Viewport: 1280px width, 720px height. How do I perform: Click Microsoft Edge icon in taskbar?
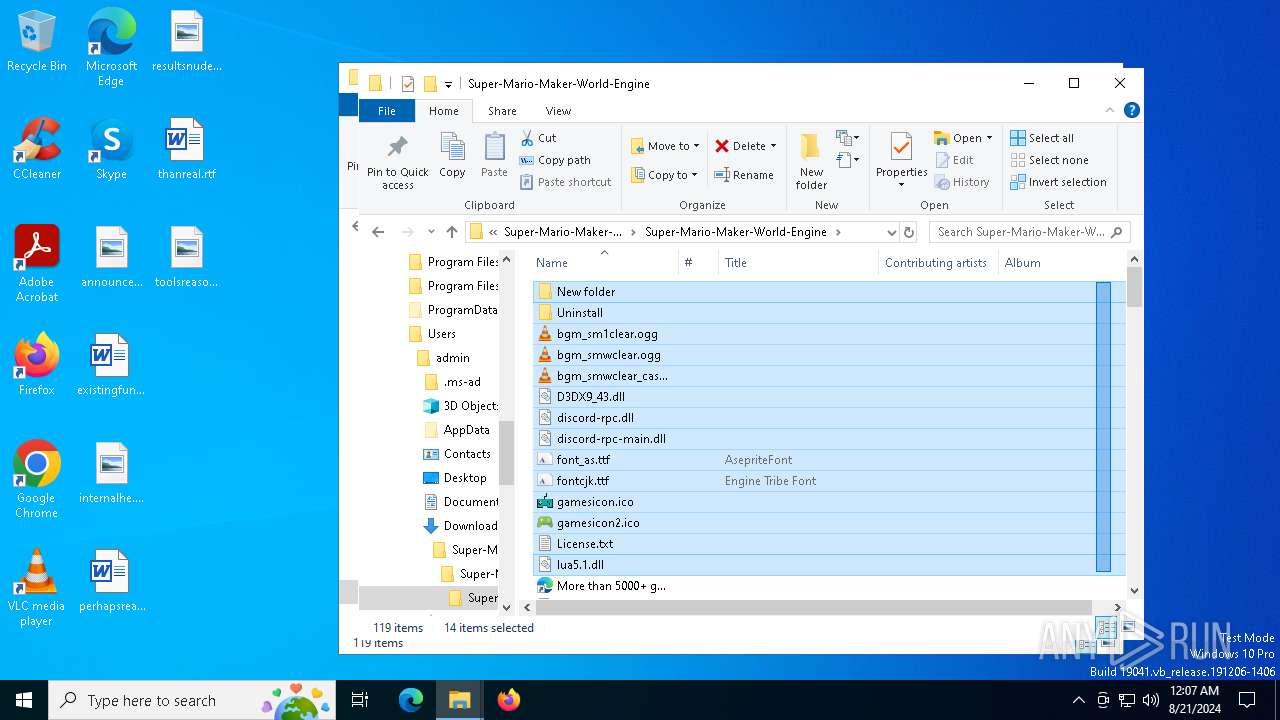[411, 700]
